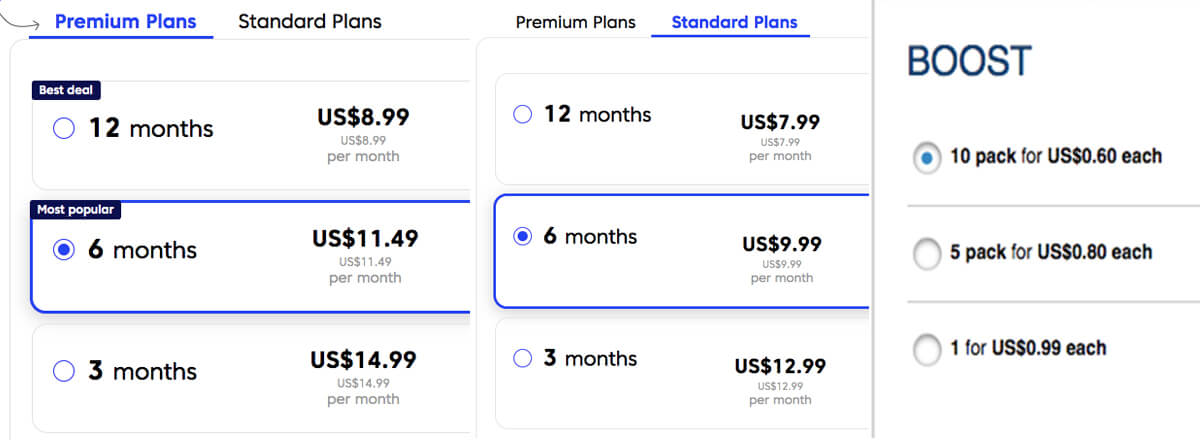Select the 6 months Premium plan at US$11.49
This screenshot has width=1200, height=440.
pyautogui.click(x=64, y=251)
